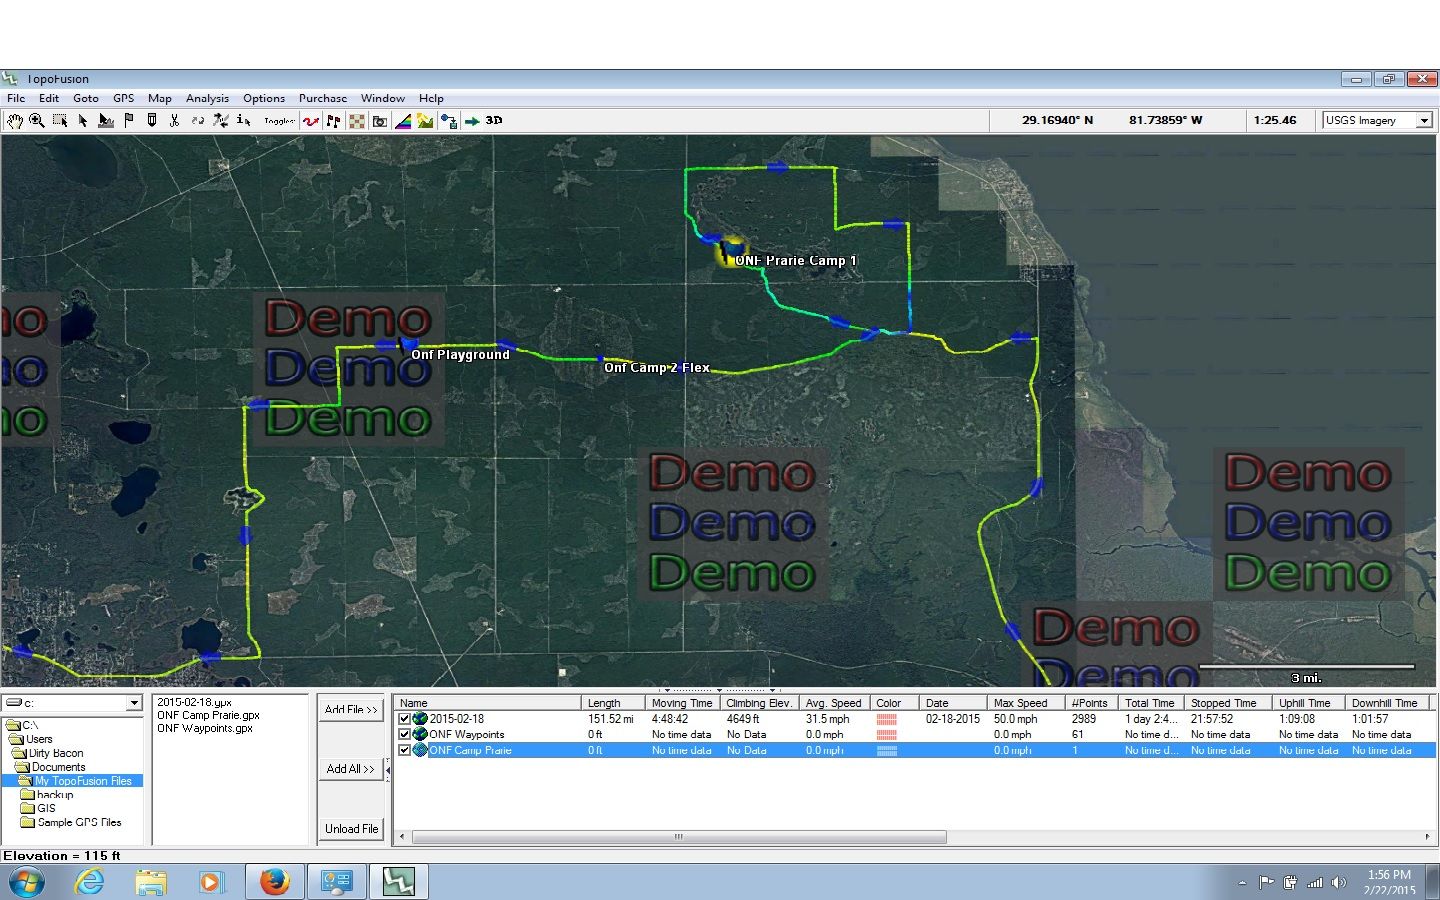Choose the shield-shaped marker tool
Image resolution: width=1440 pixels, height=900 pixels.
click(x=152, y=121)
